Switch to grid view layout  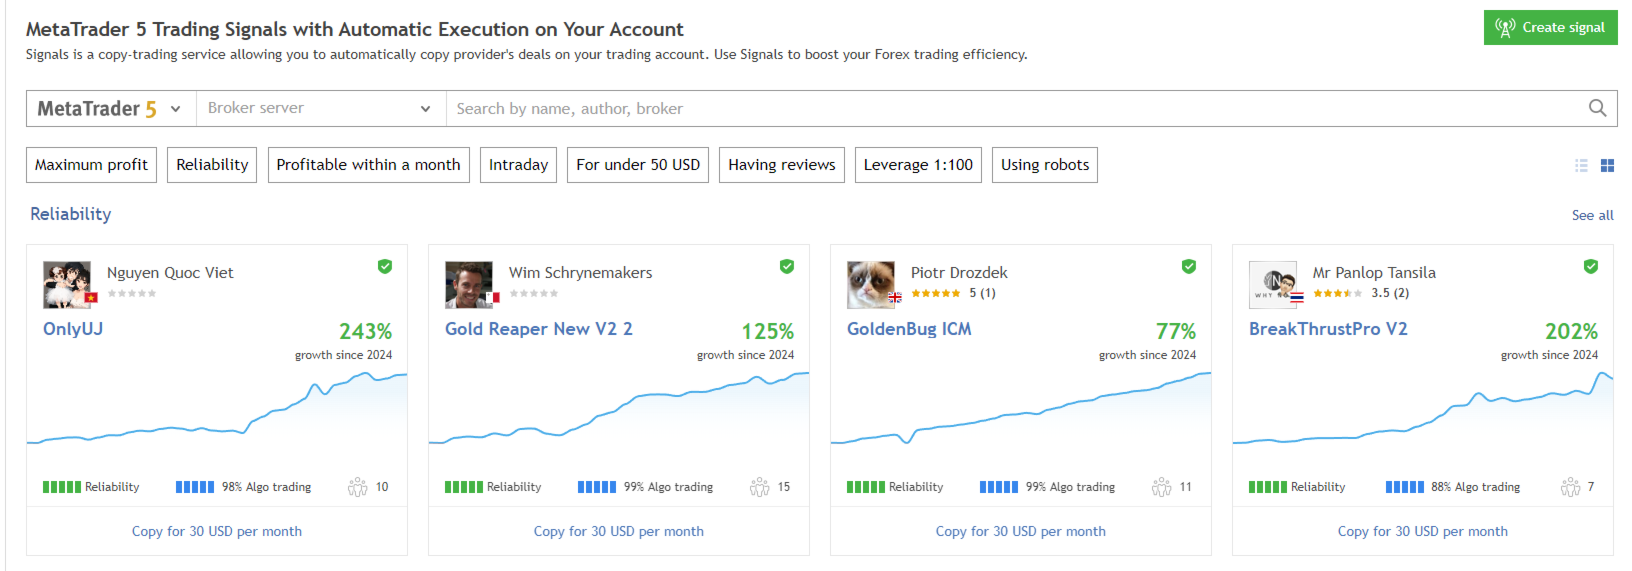[x=1607, y=165]
